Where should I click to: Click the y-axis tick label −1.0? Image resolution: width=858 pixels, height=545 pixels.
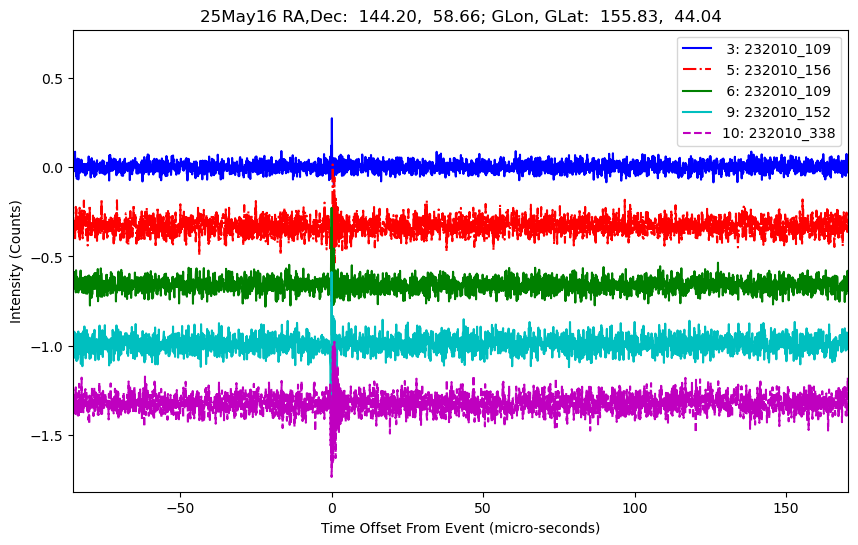click(48, 346)
